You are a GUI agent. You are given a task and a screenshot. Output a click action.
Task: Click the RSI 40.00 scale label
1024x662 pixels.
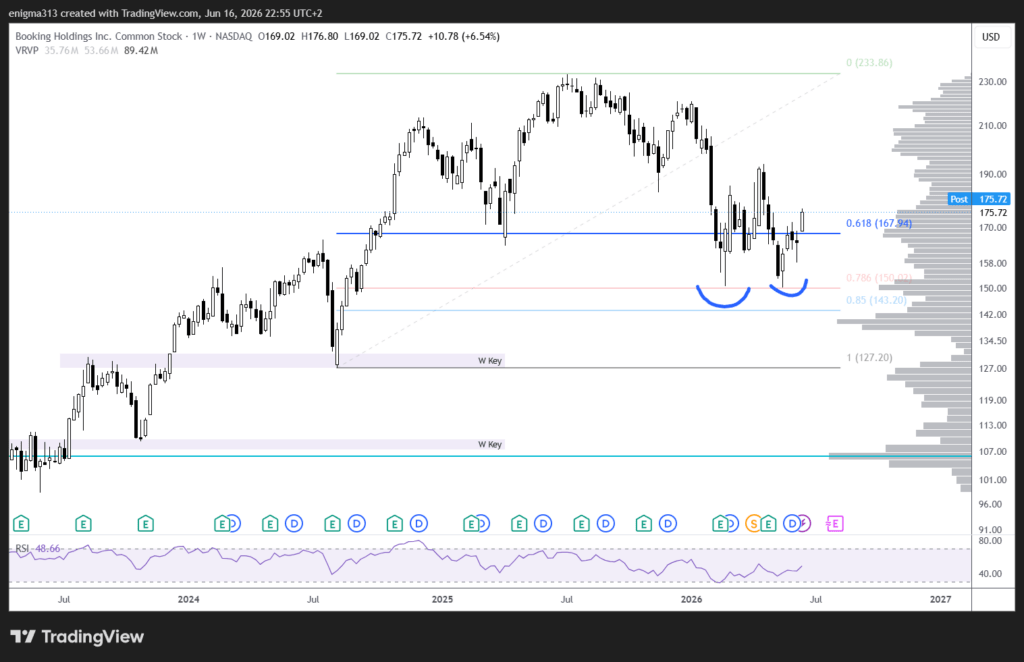[x=990, y=574]
